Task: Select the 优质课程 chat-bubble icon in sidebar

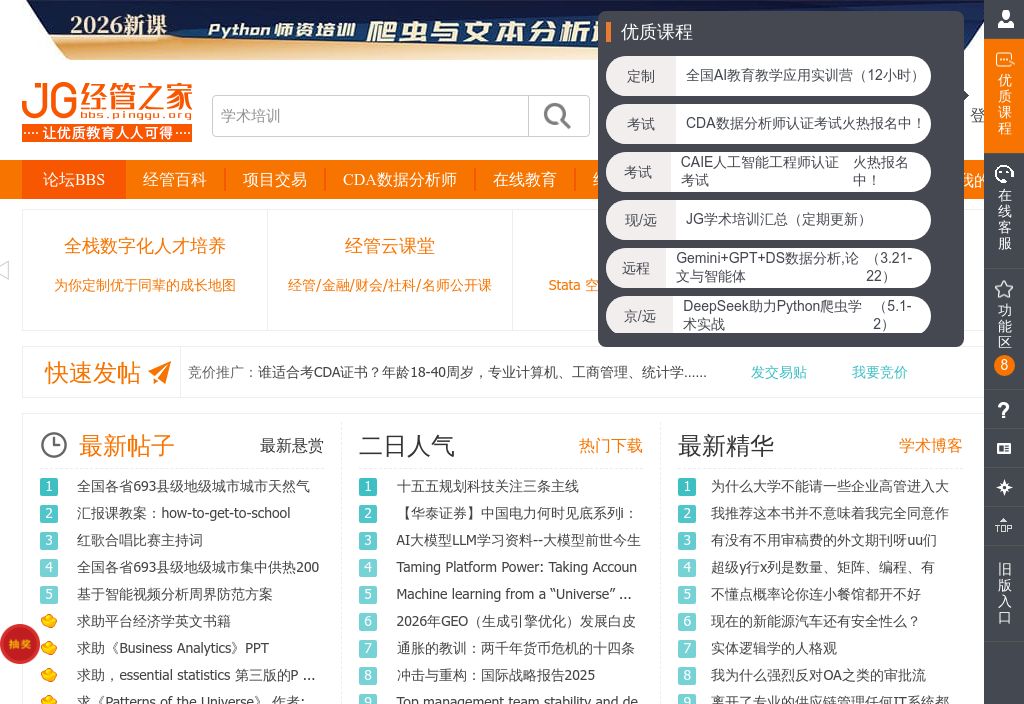Action: (1004, 60)
